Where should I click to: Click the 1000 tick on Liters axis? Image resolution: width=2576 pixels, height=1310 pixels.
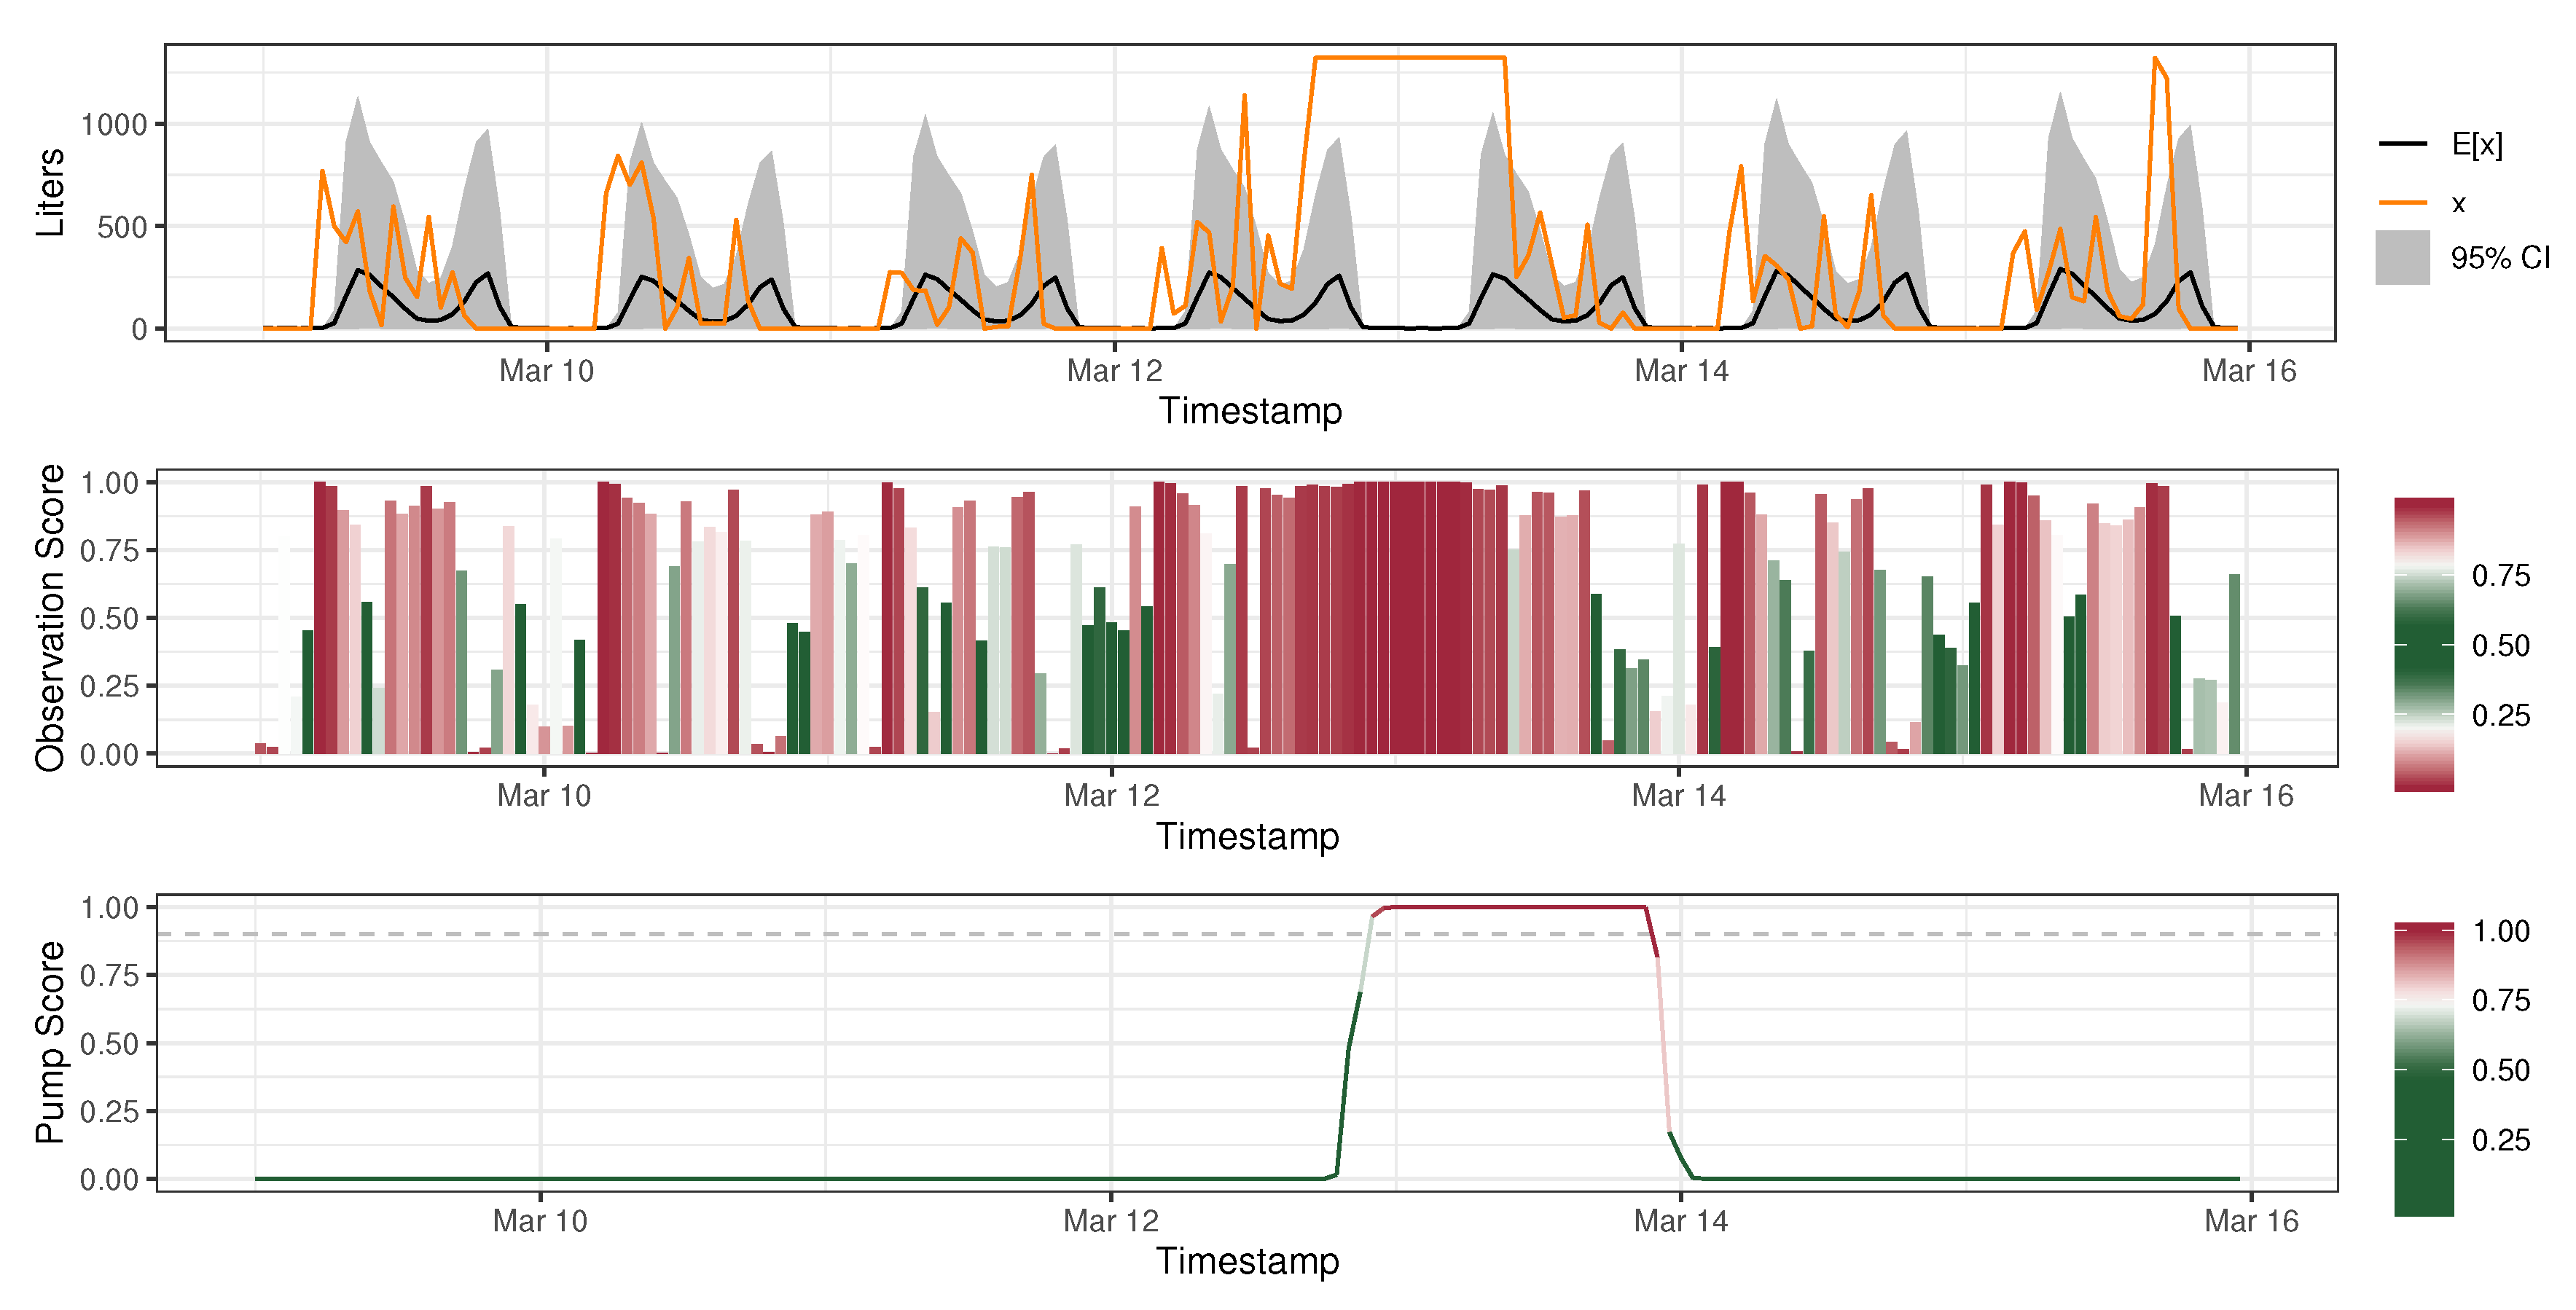tap(114, 125)
